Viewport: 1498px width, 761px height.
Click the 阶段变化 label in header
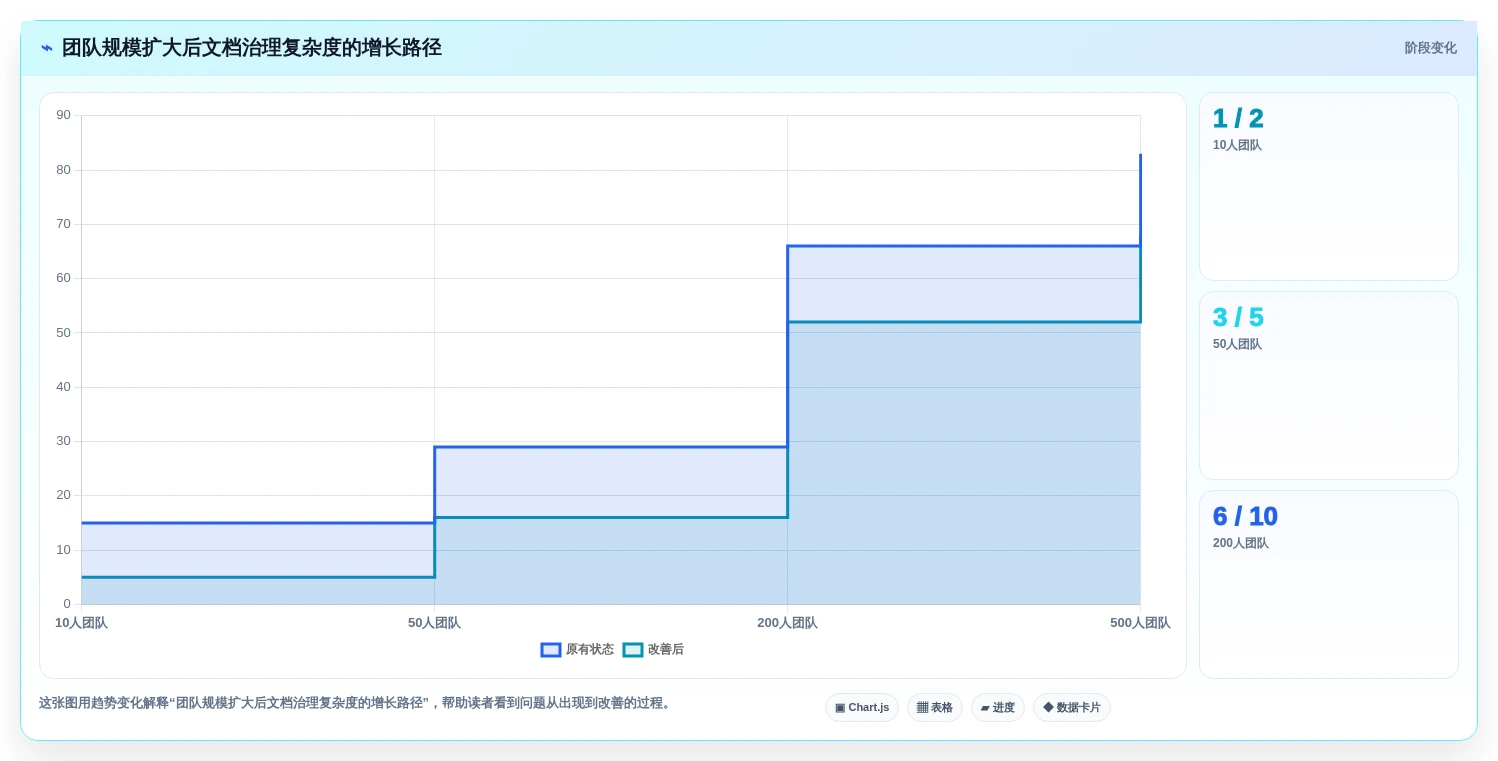click(1431, 48)
